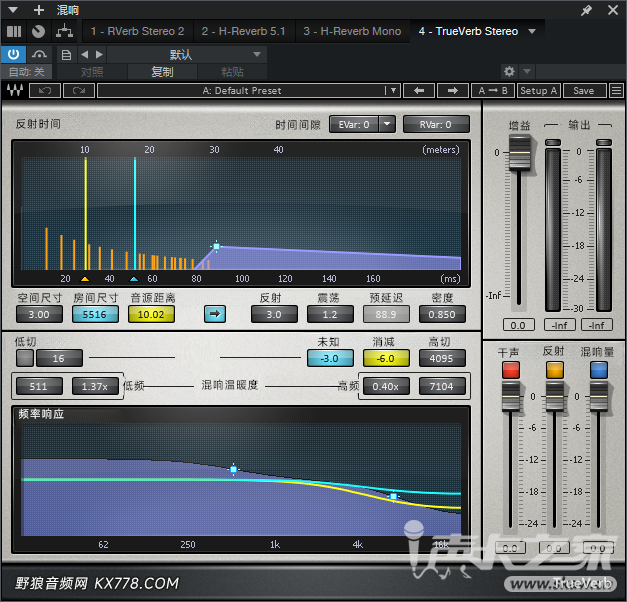Click the redo arrow in the Waves bar
Viewport: 627px width, 602px height.
pyautogui.click(x=79, y=90)
